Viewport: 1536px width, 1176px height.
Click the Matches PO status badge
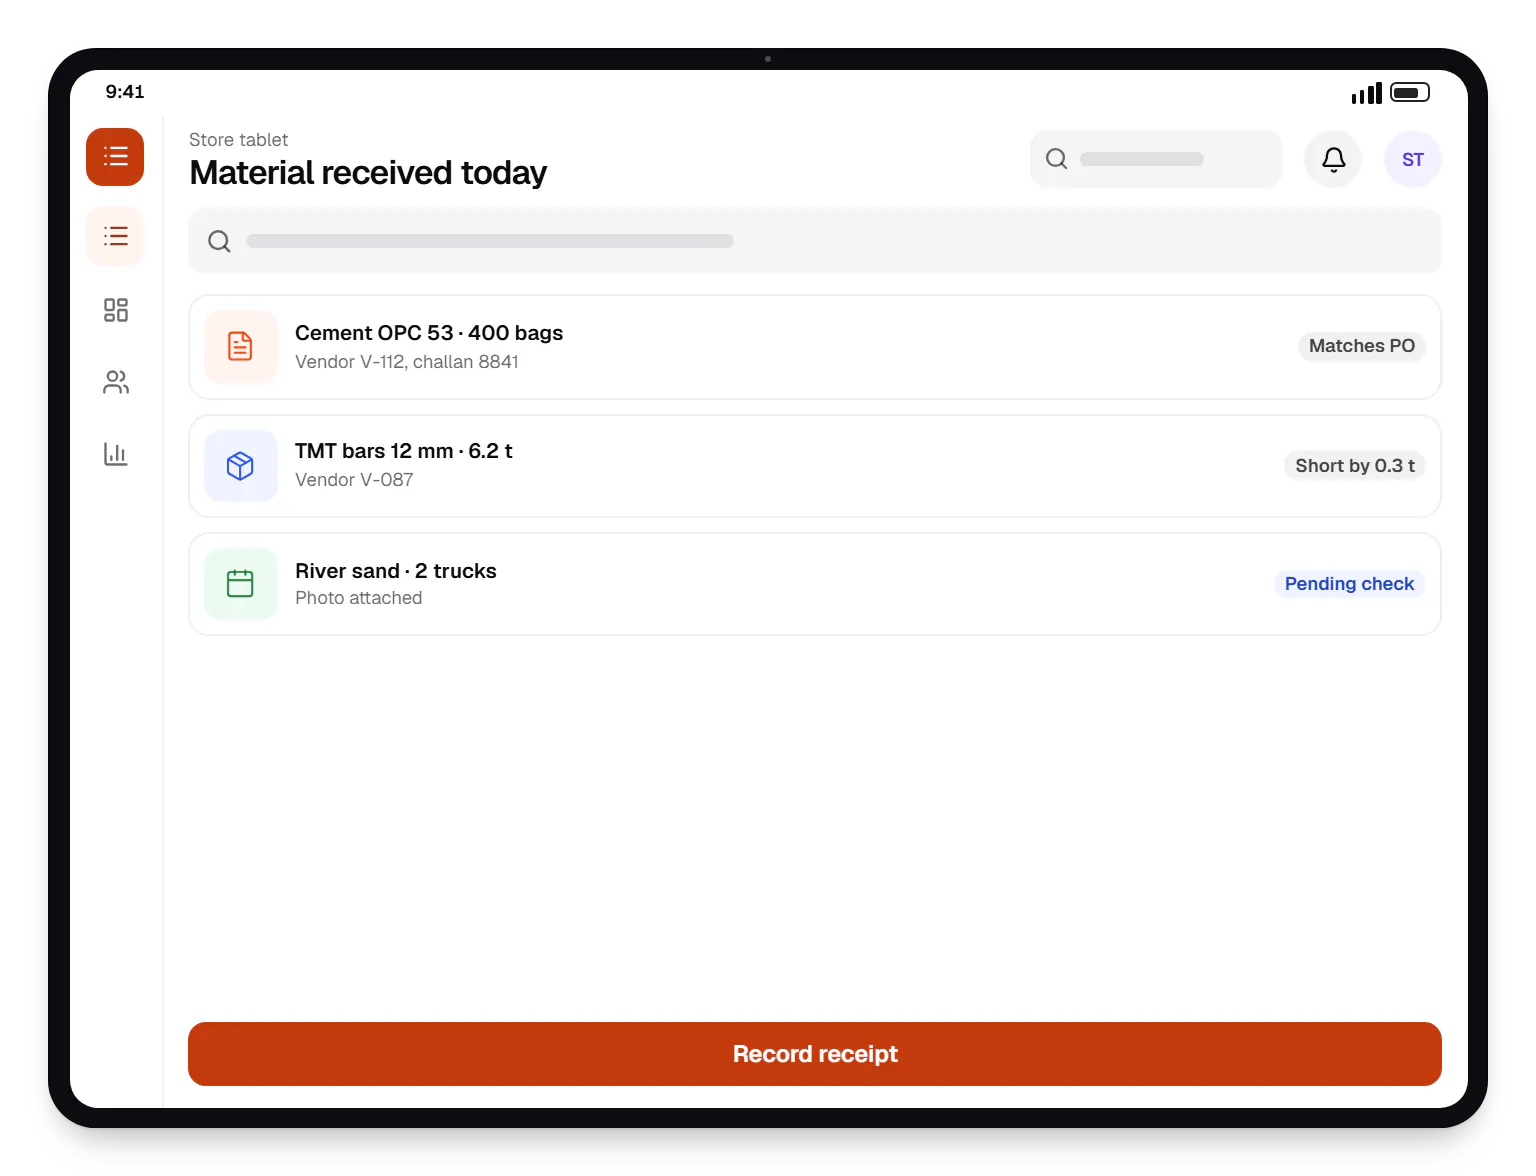tap(1361, 346)
